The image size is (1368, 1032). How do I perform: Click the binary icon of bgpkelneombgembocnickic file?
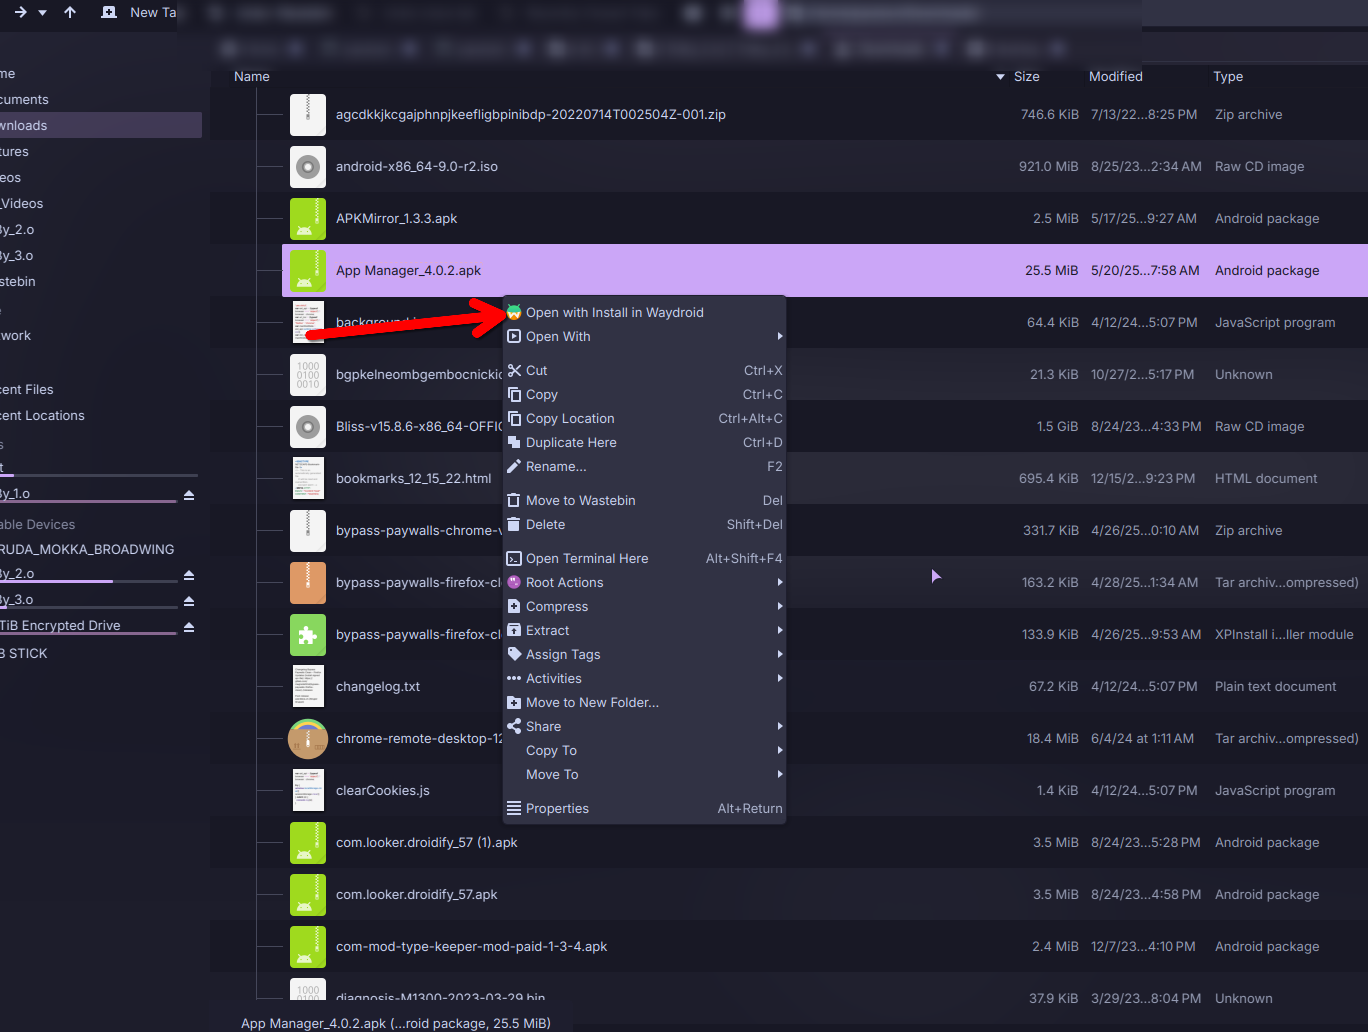308,374
